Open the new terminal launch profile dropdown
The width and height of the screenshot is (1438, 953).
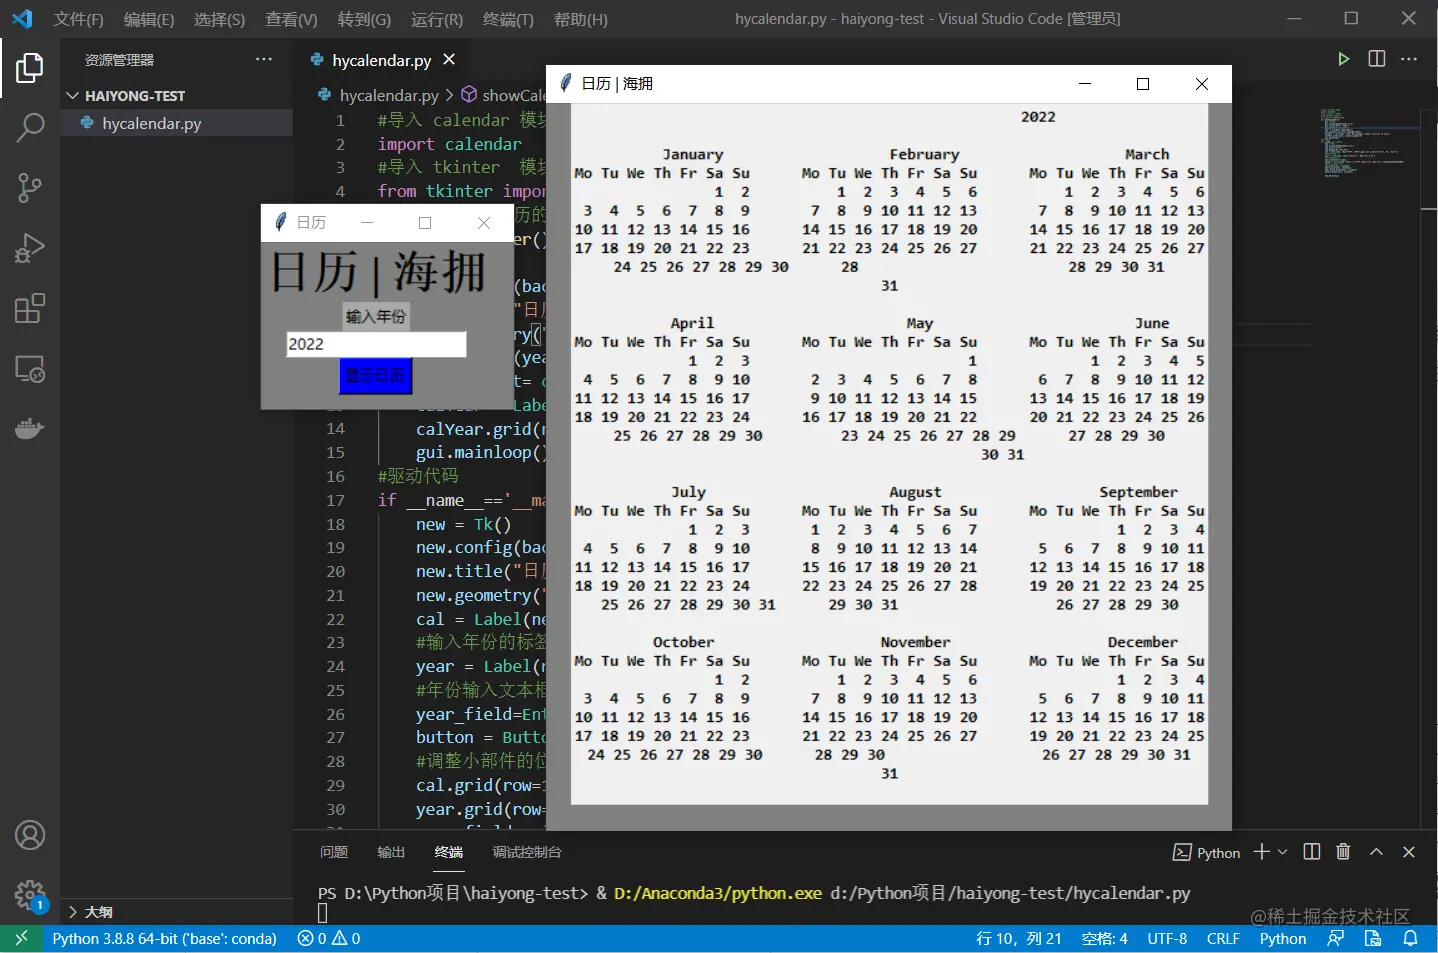tap(1282, 852)
